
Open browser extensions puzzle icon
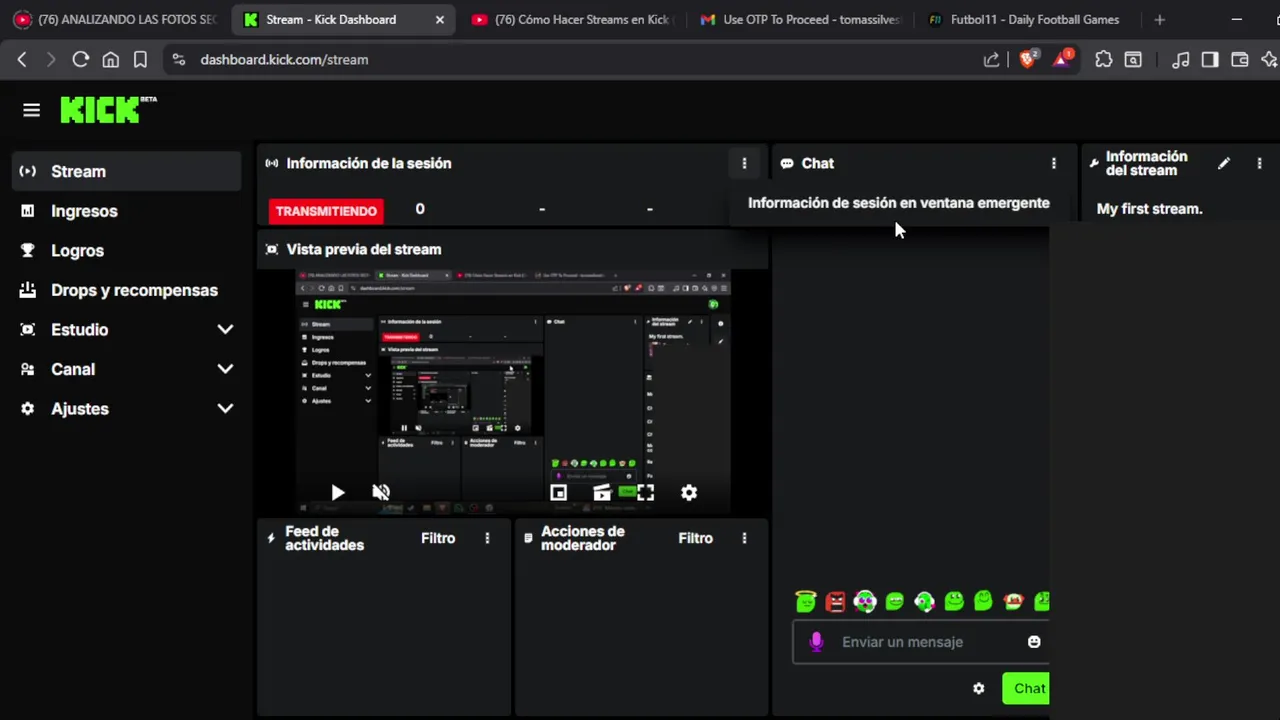coord(1104,60)
